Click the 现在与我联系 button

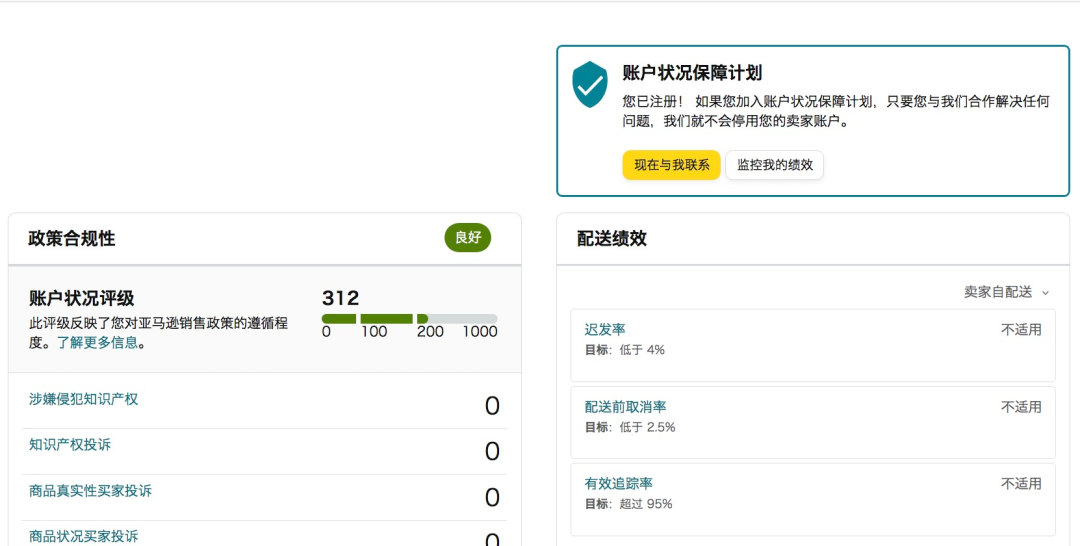click(x=671, y=165)
